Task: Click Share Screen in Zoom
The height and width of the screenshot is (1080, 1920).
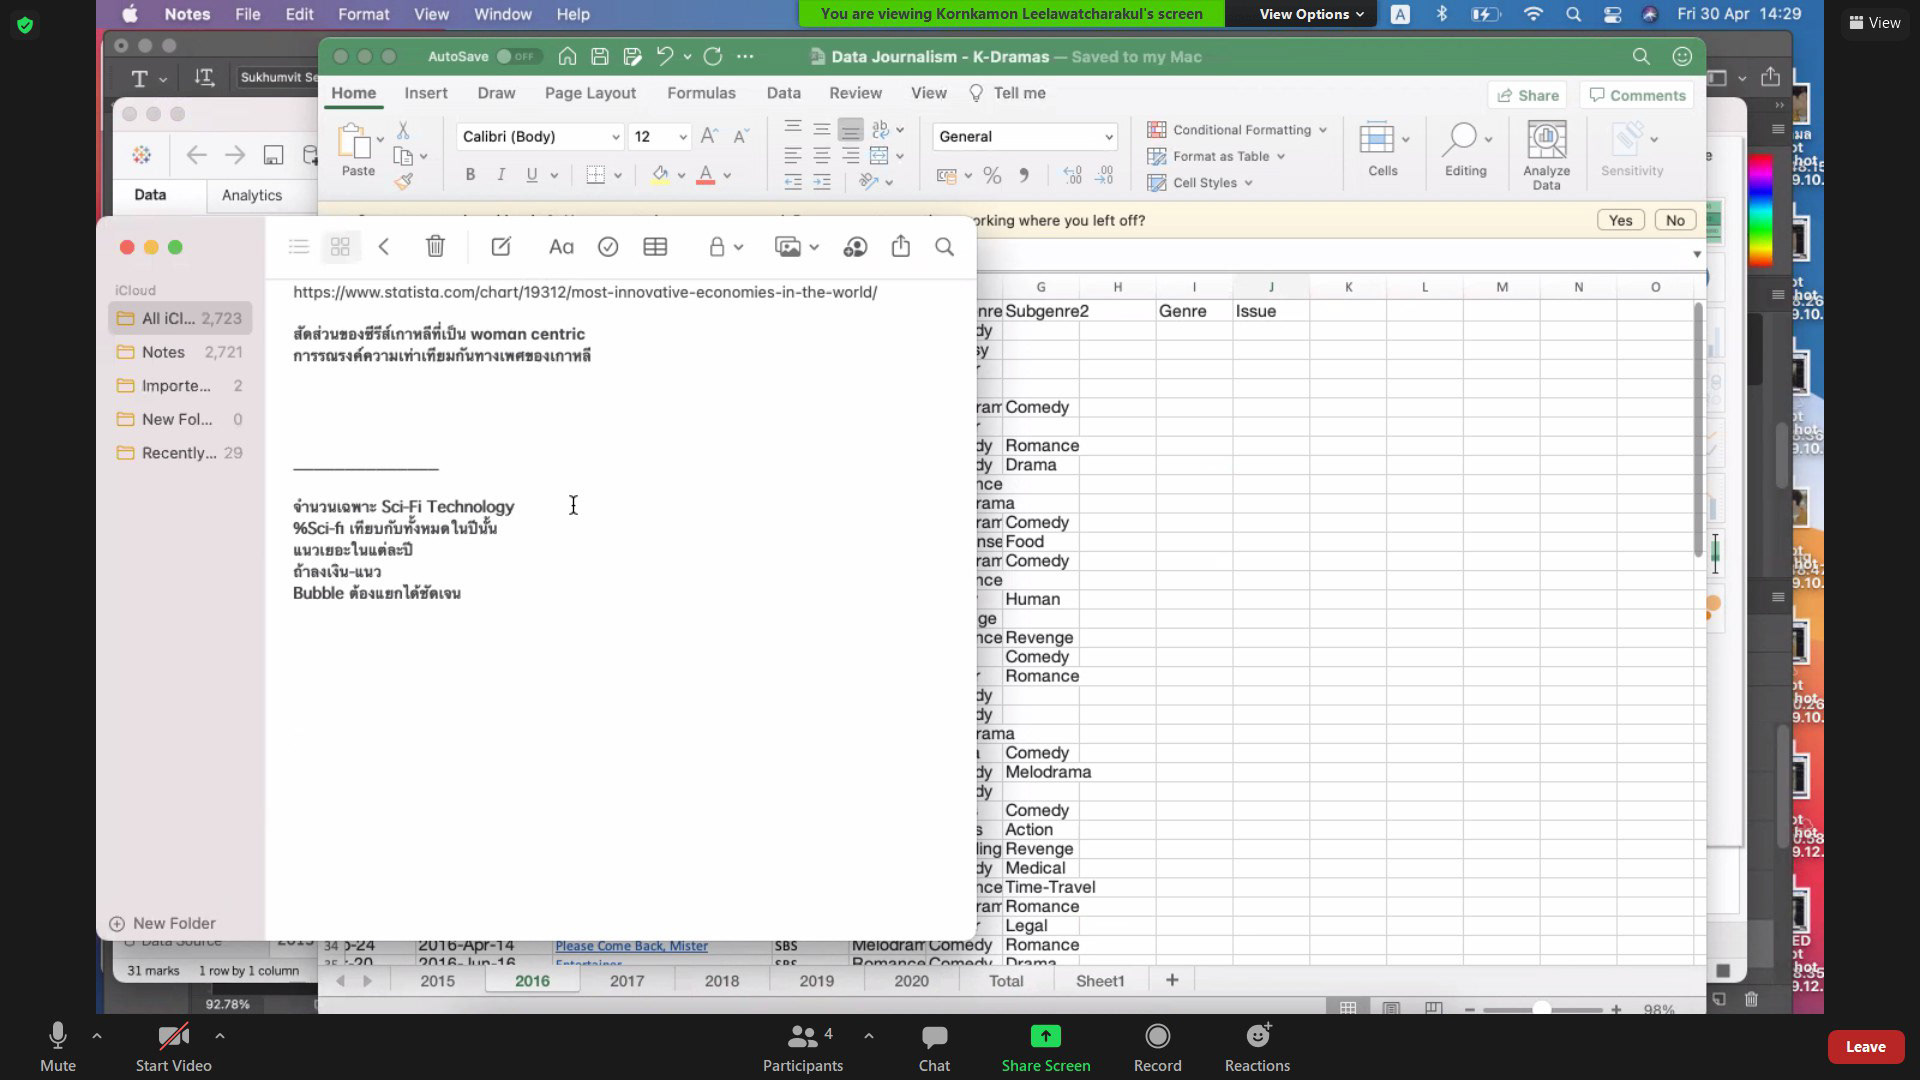Action: [1046, 1047]
